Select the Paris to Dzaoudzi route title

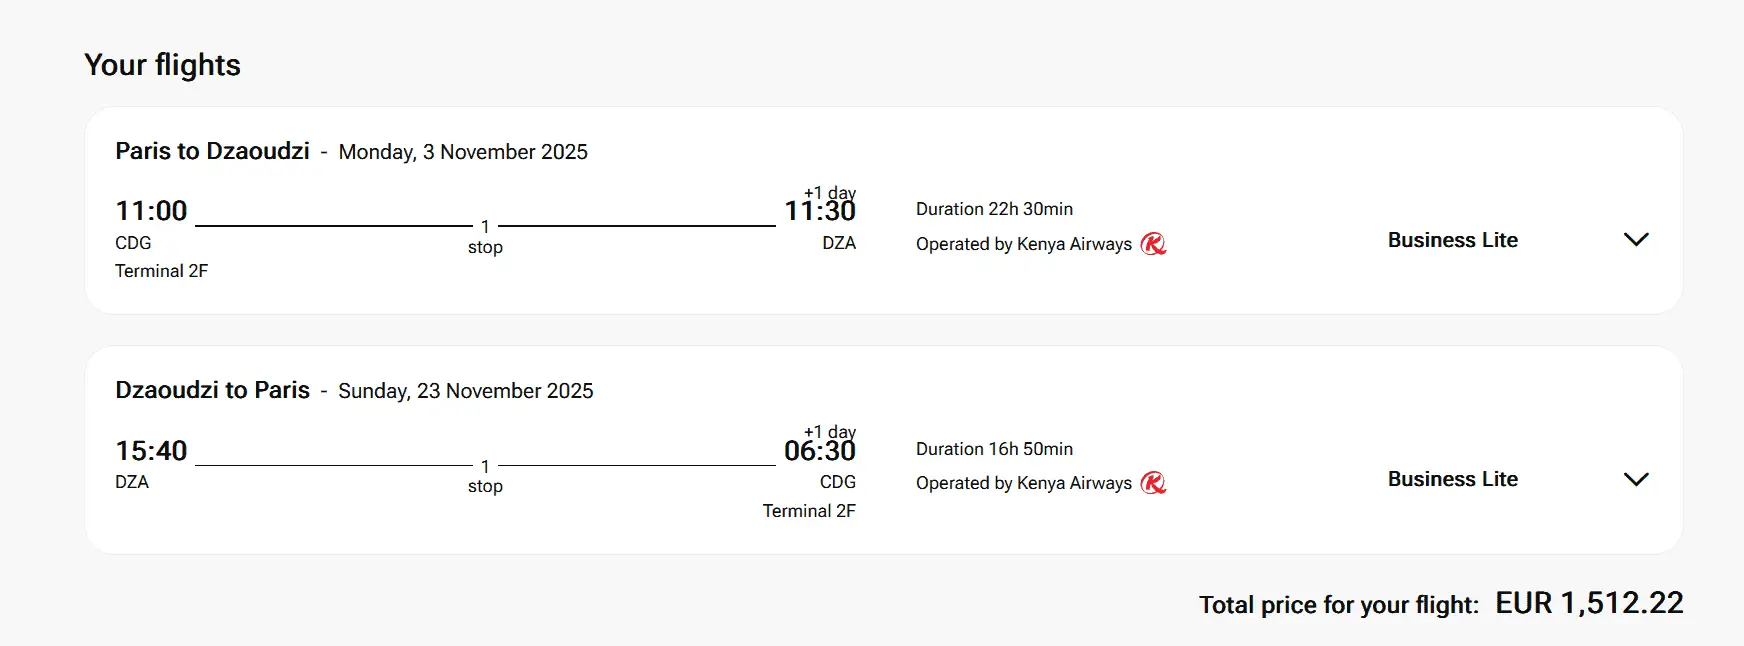pyautogui.click(x=212, y=151)
